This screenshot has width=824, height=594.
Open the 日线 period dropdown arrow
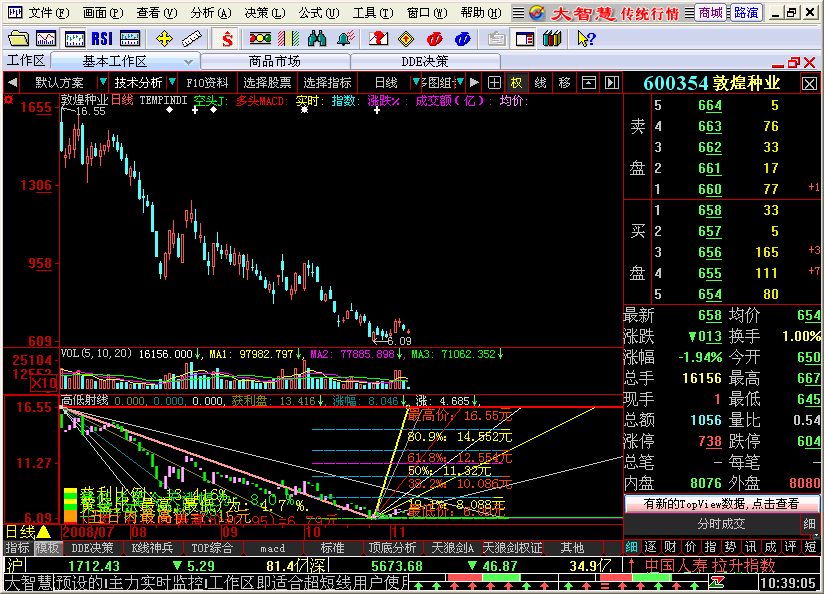pos(416,82)
